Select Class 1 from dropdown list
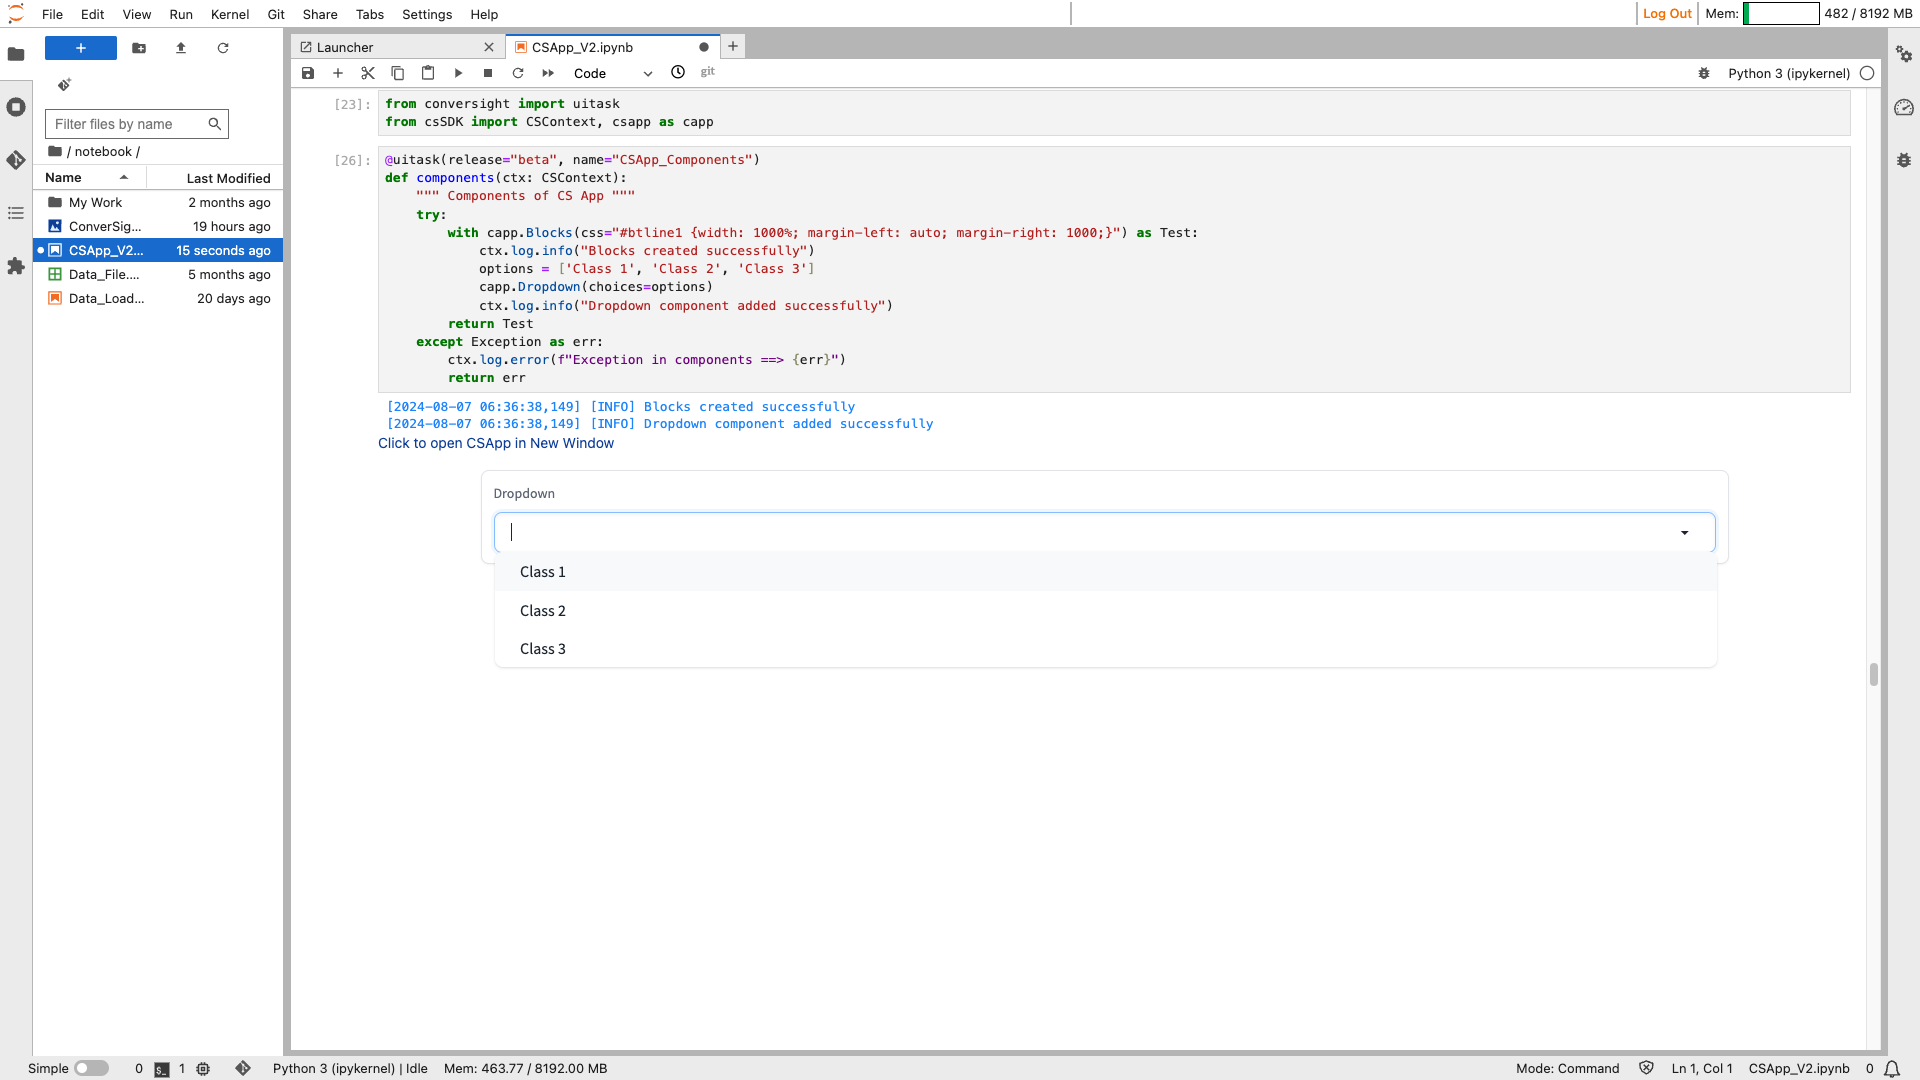The height and width of the screenshot is (1080, 1920). pyautogui.click(x=1106, y=572)
